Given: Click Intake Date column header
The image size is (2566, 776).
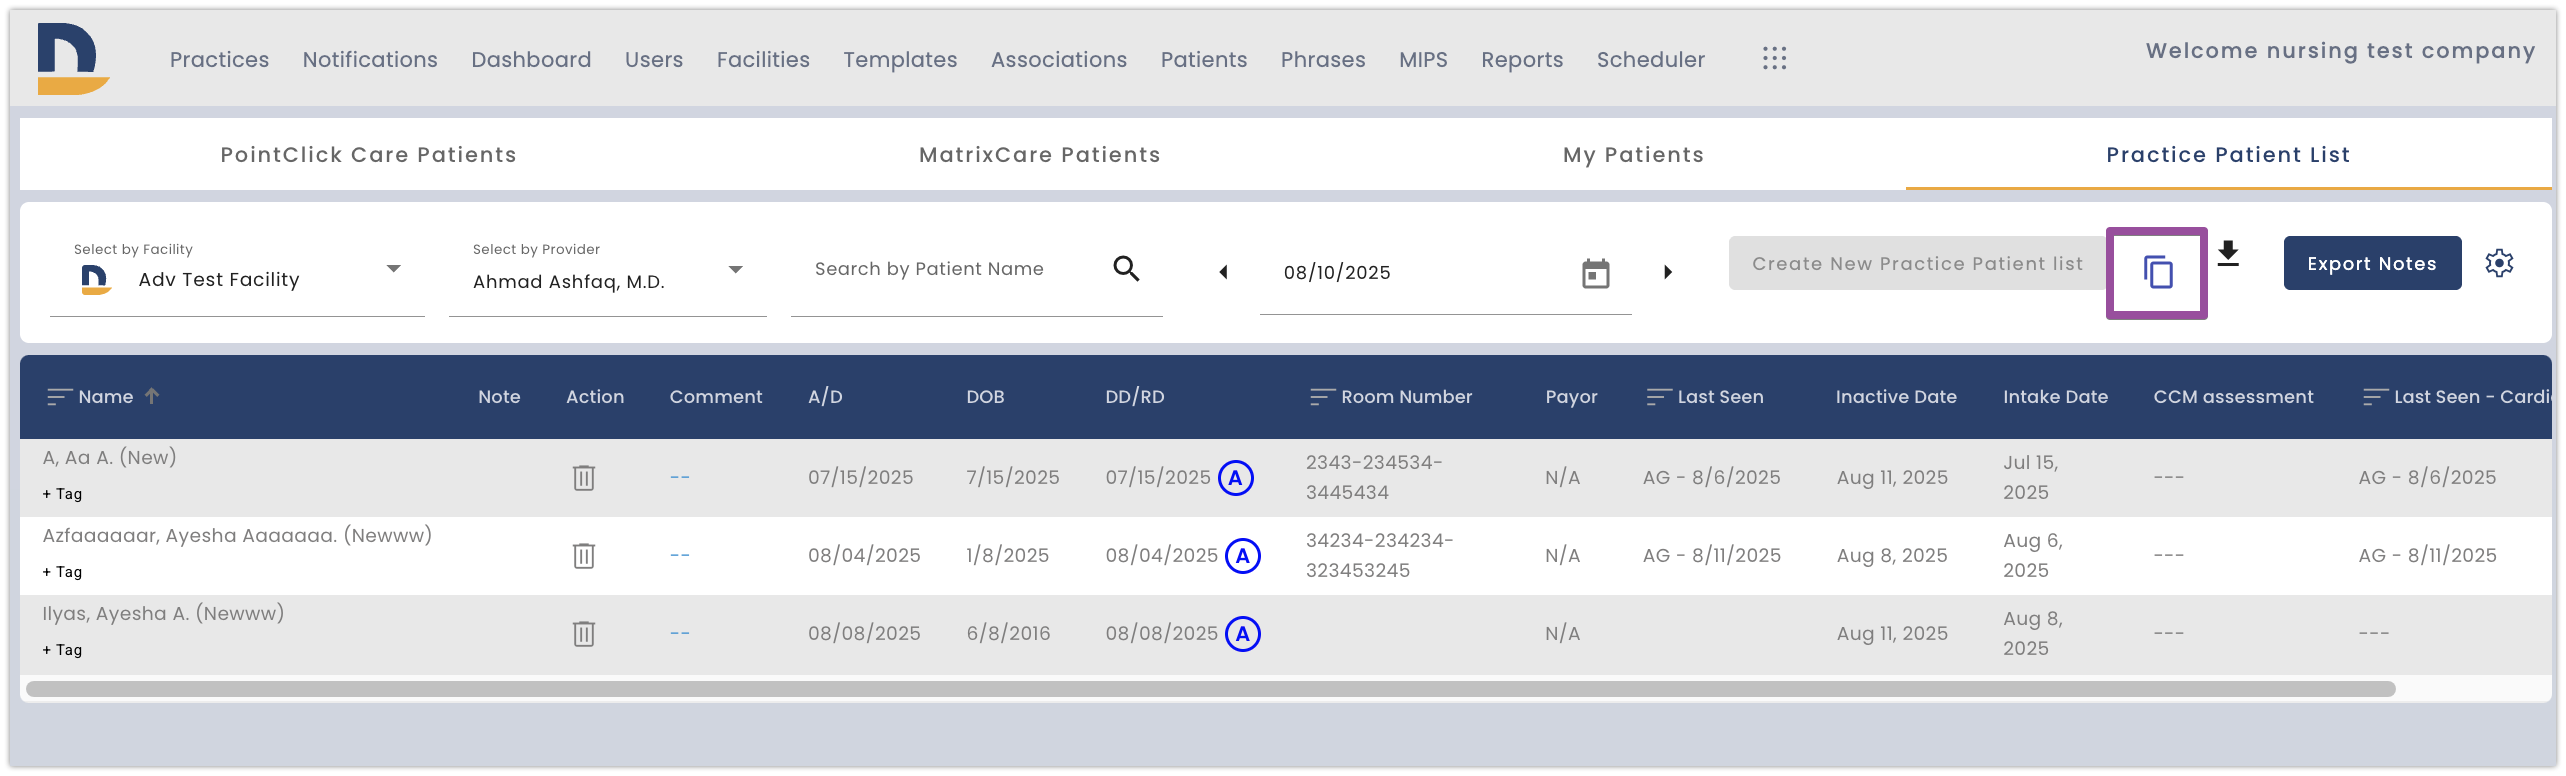Looking at the screenshot, I should 2055,397.
